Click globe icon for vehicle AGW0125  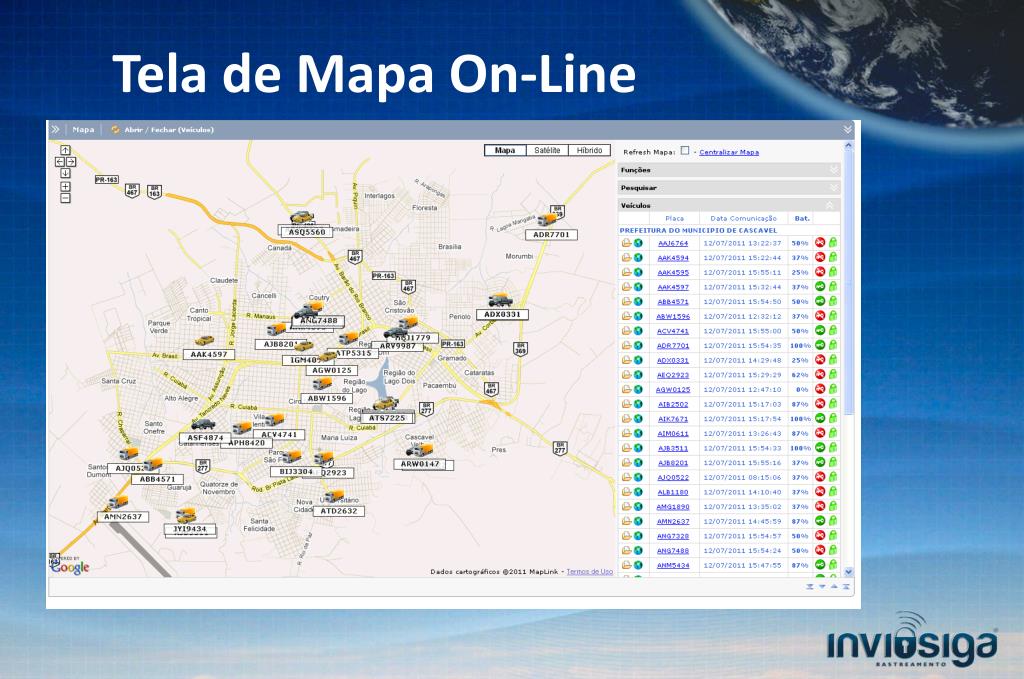(637, 389)
